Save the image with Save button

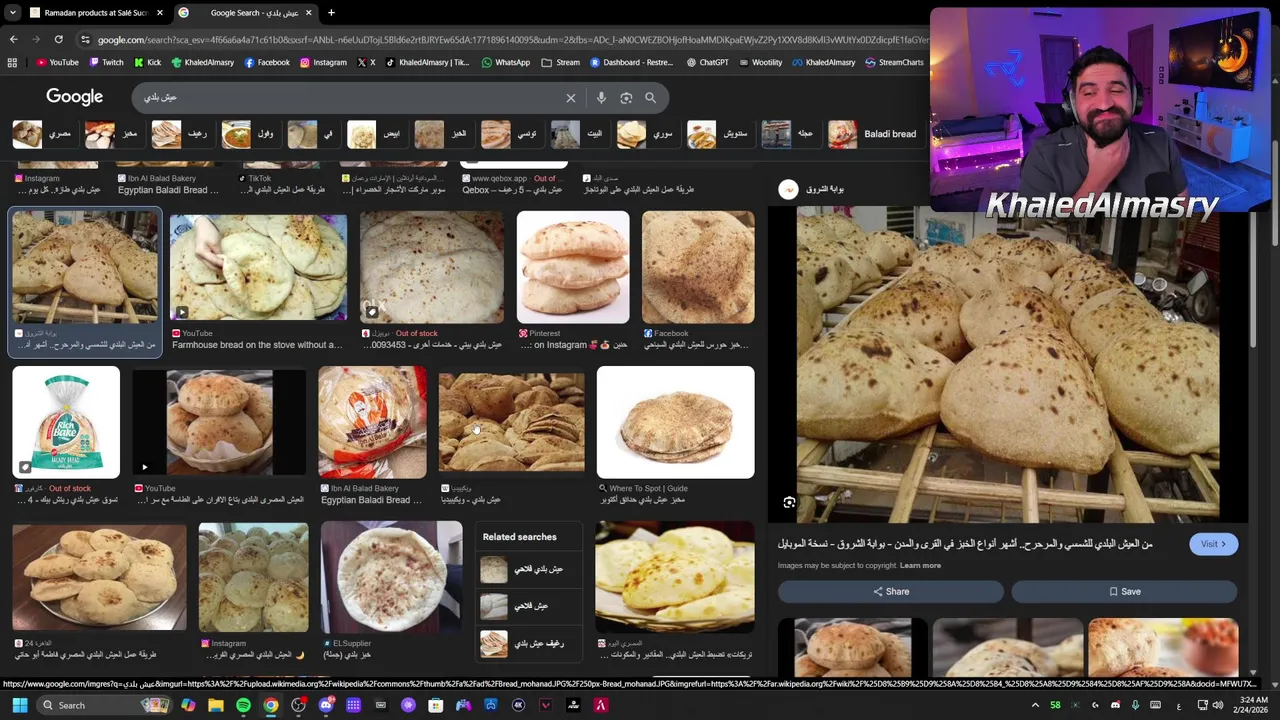[x=1124, y=592]
